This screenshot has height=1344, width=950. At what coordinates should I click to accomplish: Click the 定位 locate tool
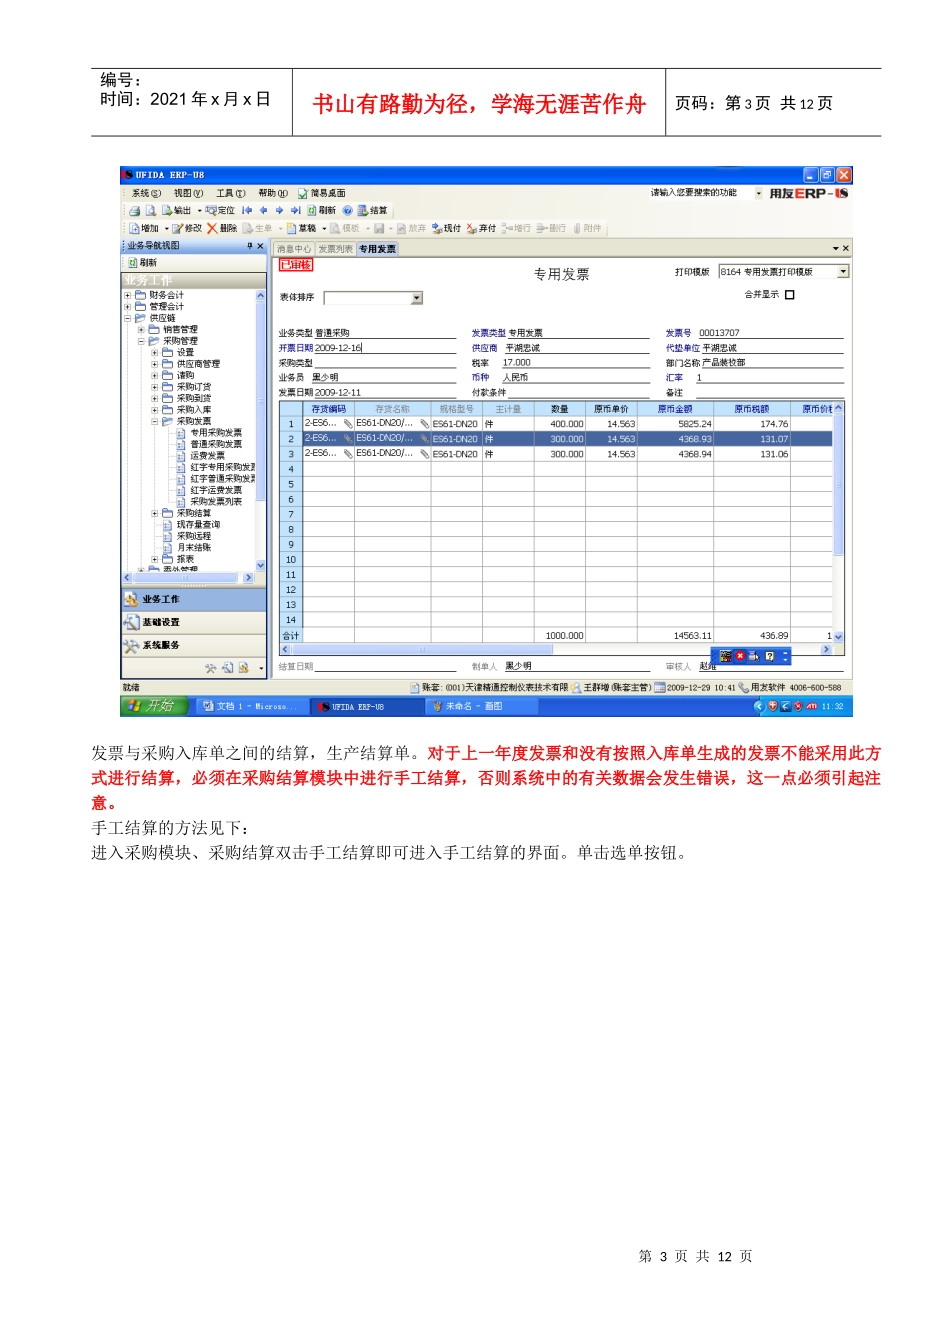[220, 211]
